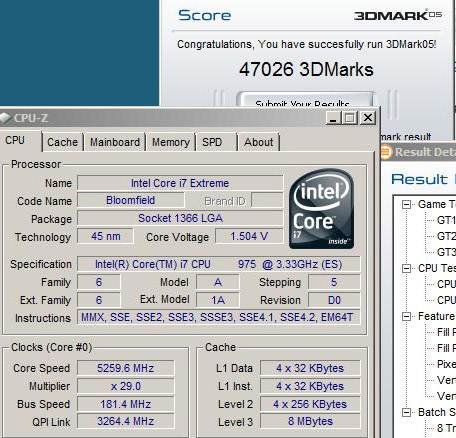The image size is (456, 438).
Task: Collapse the Feature Tests tree node
Action: pyautogui.click(x=406, y=316)
